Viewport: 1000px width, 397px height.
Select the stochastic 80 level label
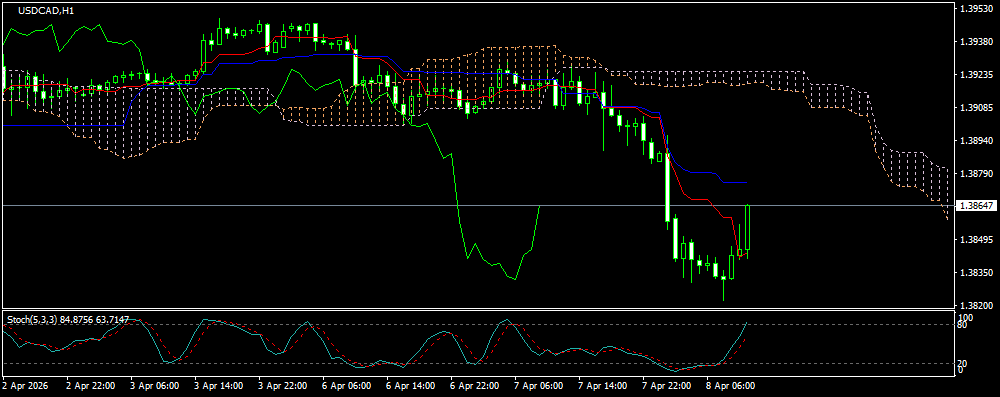tap(963, 325)
